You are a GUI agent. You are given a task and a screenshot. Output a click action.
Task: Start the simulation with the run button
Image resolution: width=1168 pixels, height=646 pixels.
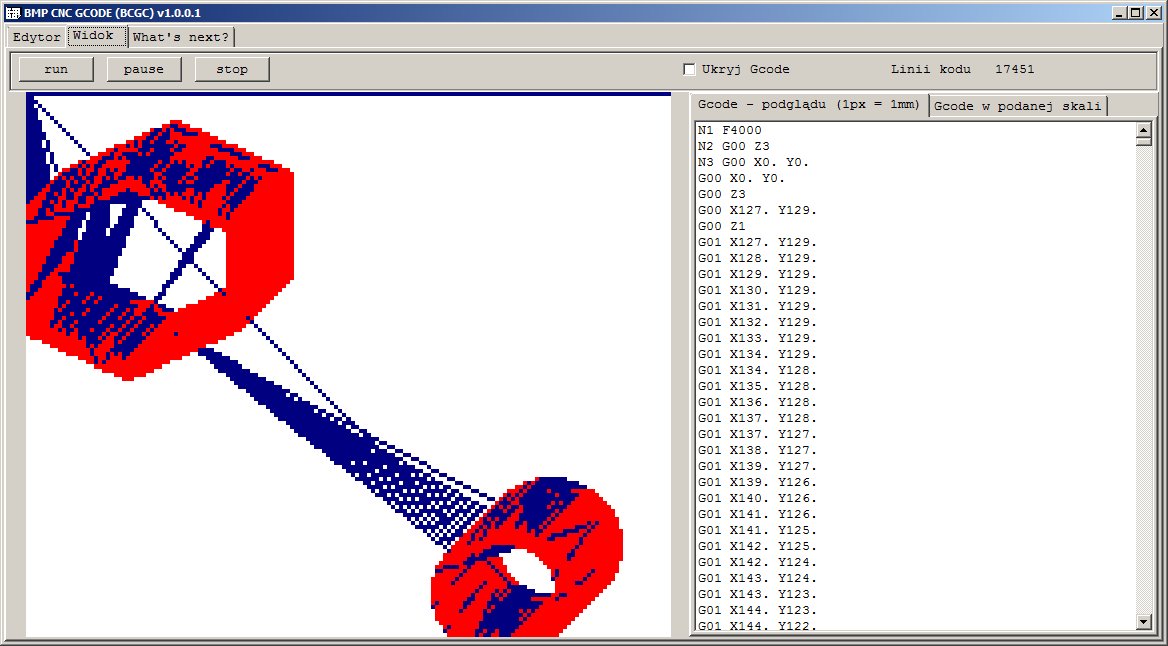click(56, 69)
